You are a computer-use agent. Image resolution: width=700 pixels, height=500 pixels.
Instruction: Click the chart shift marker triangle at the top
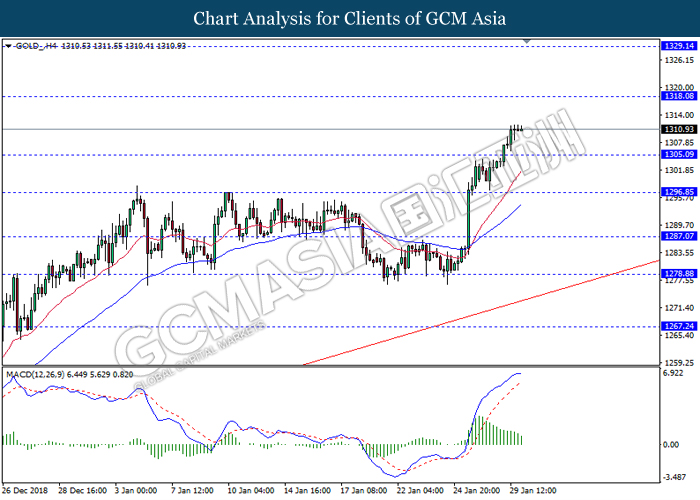(x=527, y=42)
